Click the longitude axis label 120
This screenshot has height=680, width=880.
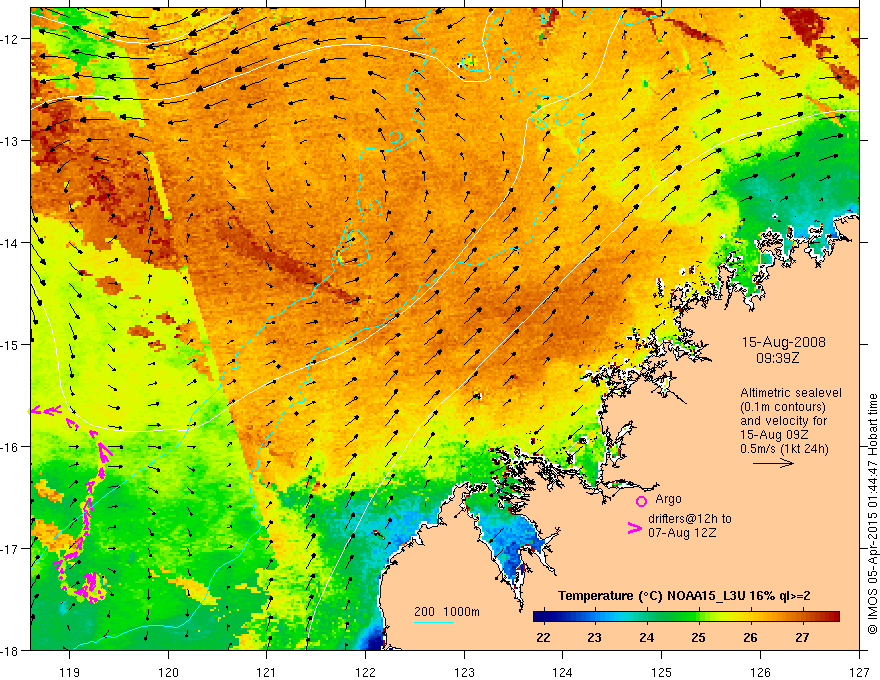click(x=168, y=672)
